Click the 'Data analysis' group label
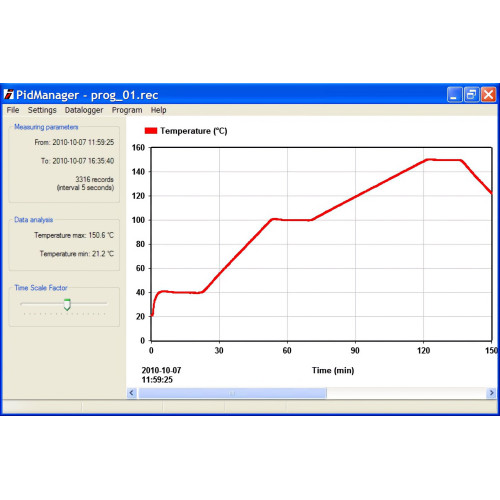 tap(33, 220)
